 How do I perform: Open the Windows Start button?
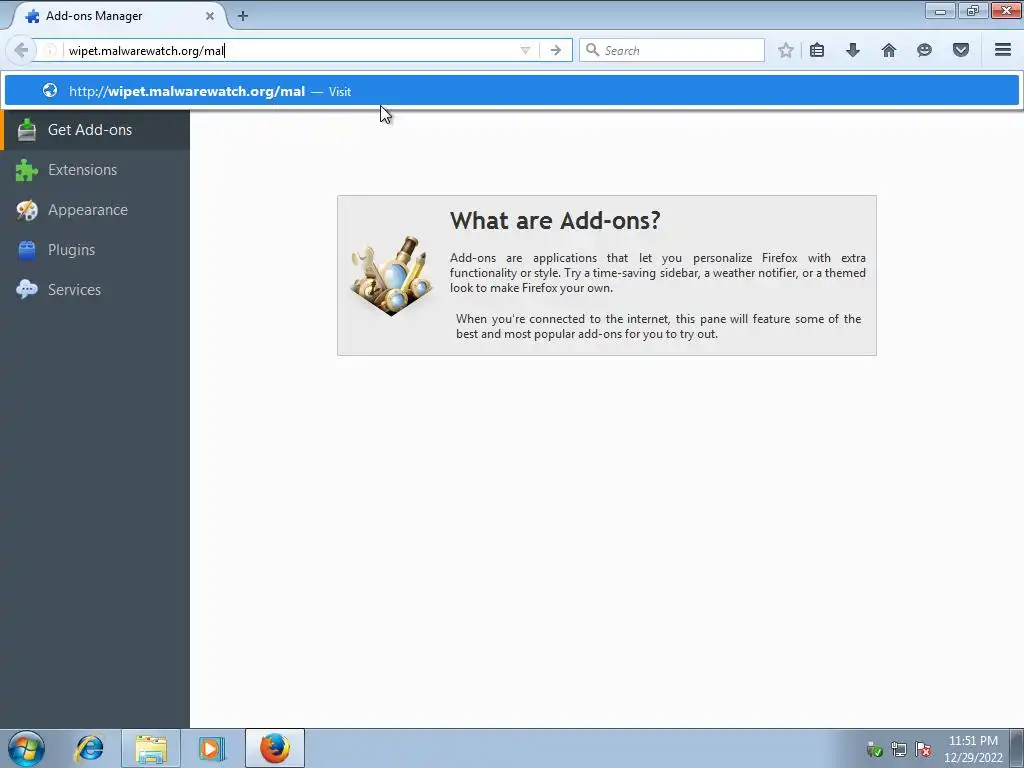pos(26,748)
